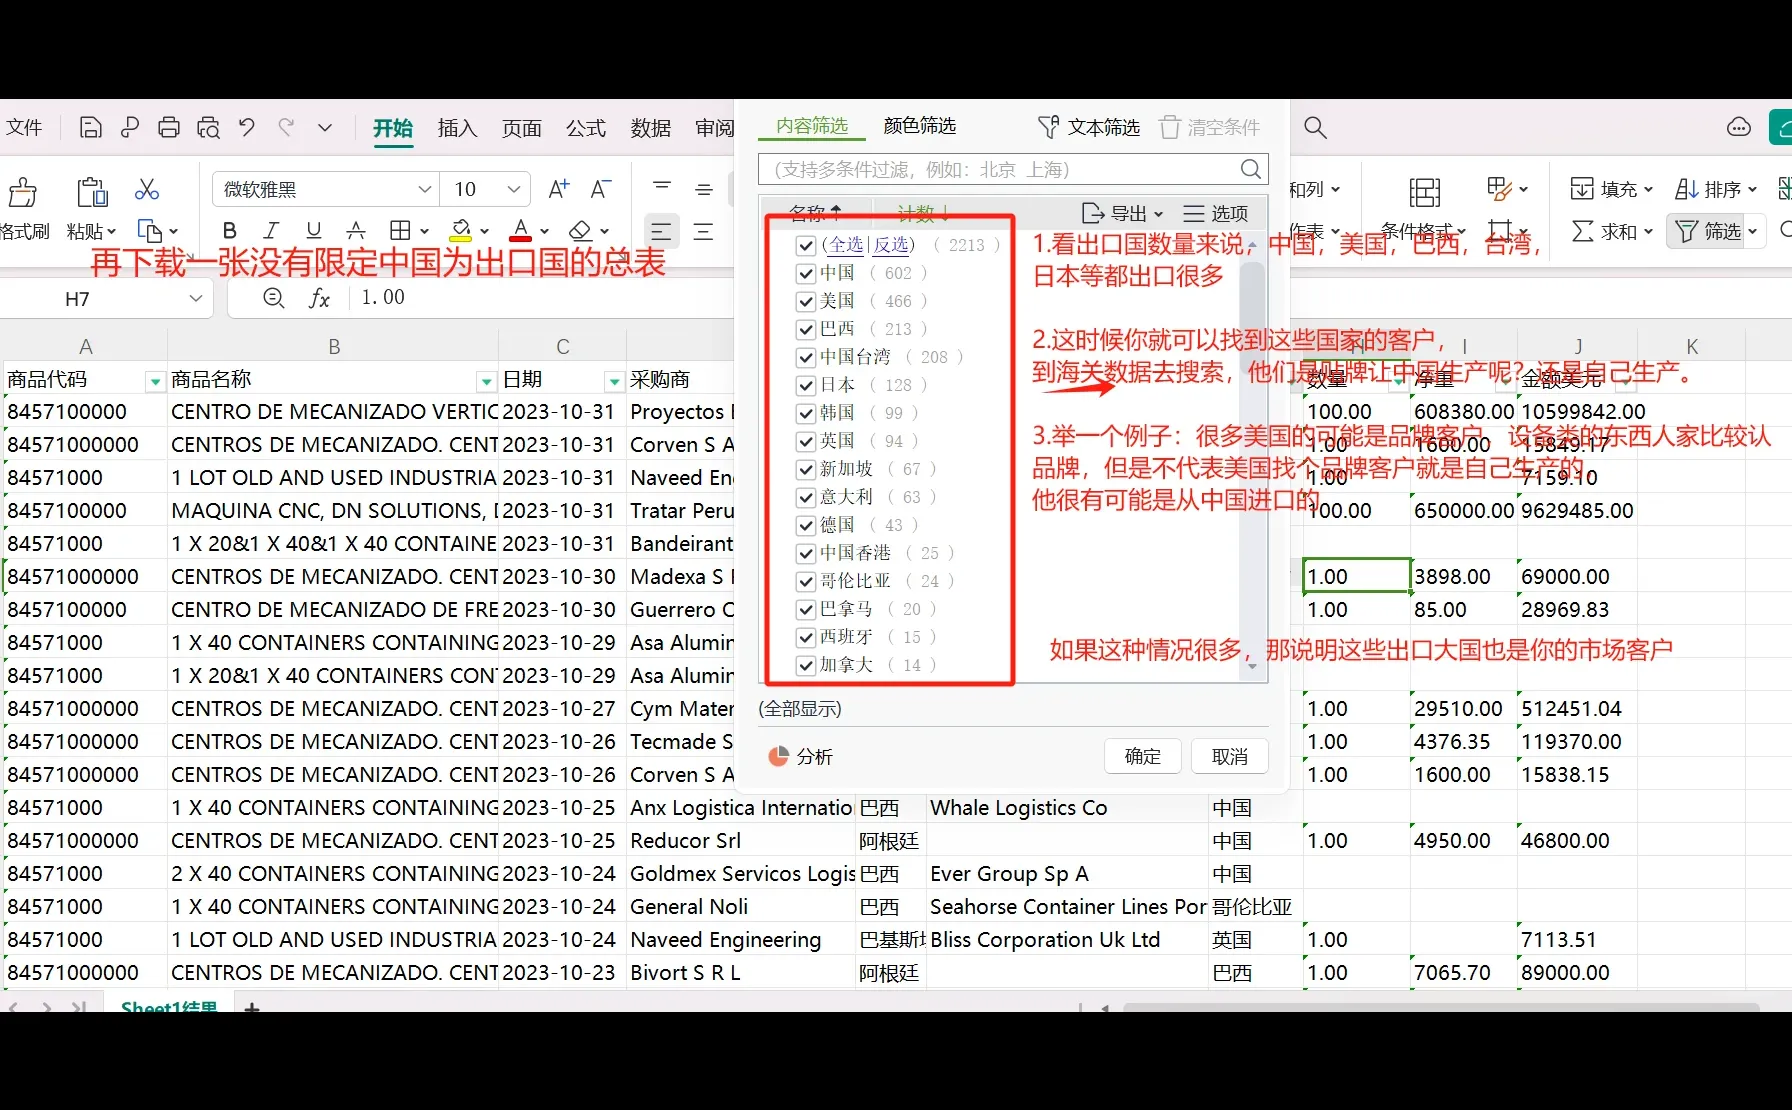Uncheck the 美国 filter checkbox
The height and width of the screenshot is (1110, 1792).
tap(806, 301)
